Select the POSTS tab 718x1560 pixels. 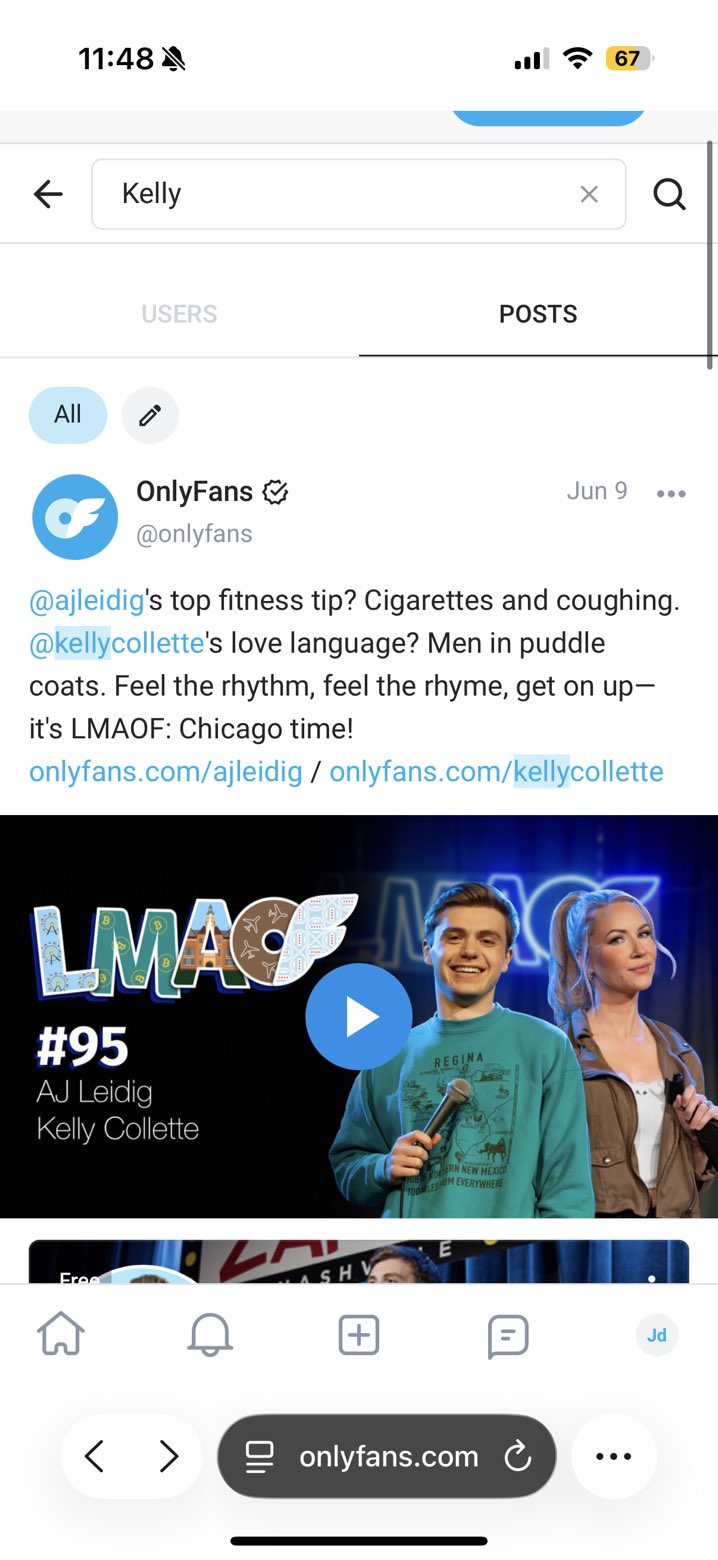(x=538, y=314)
